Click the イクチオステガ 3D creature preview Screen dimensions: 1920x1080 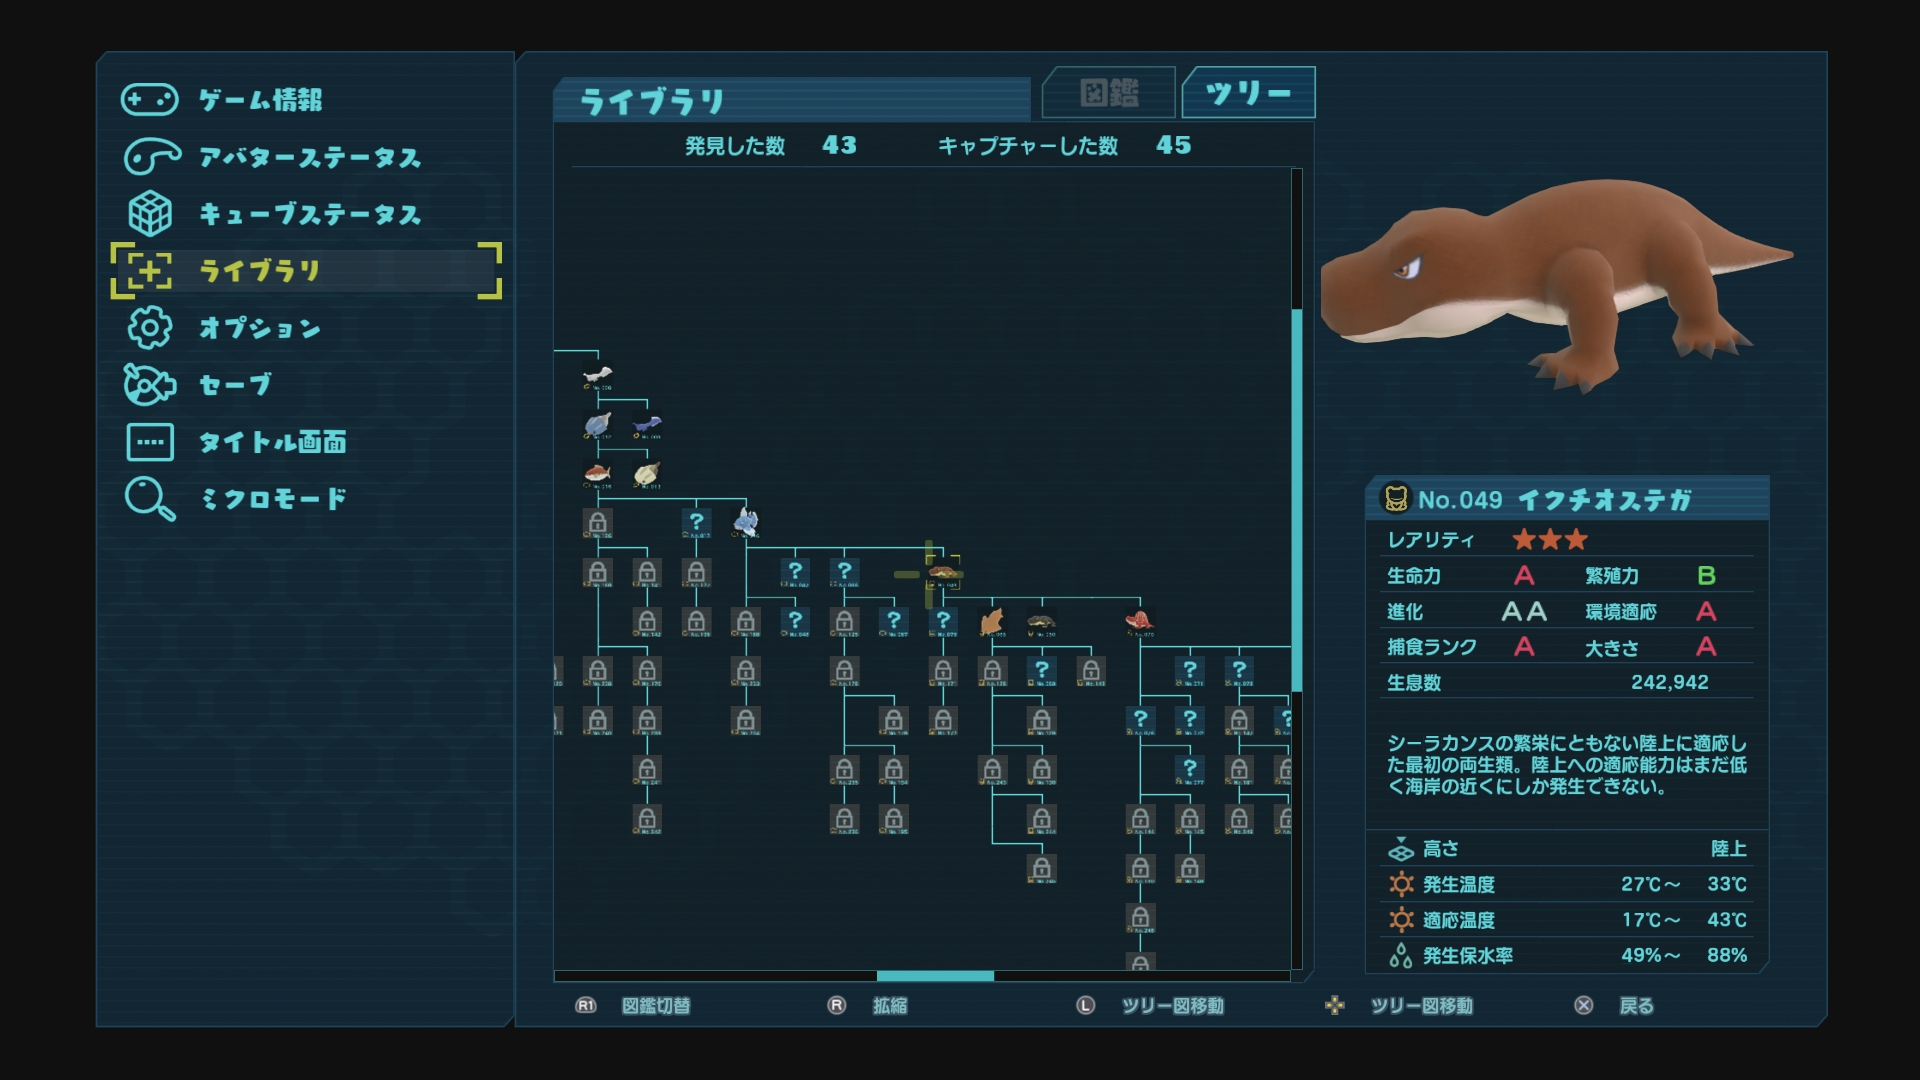click(1556, 285)
